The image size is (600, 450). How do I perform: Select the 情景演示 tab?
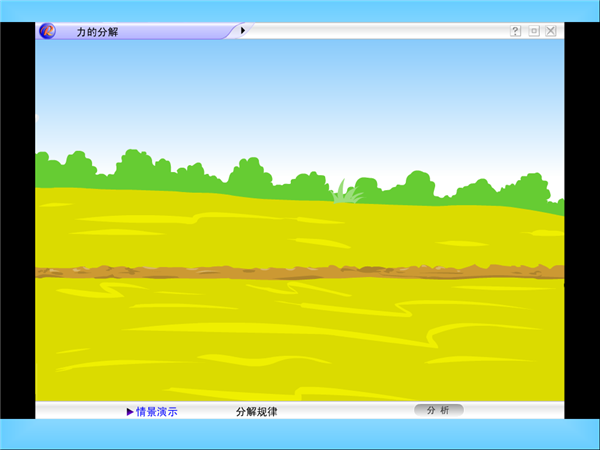coord(152,412)
